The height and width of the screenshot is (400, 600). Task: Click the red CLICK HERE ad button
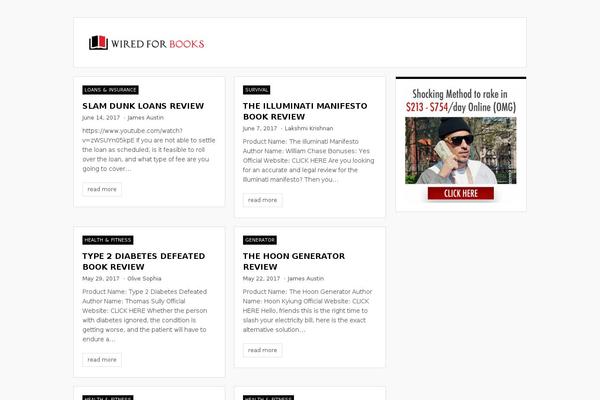(x=461, y=193)
